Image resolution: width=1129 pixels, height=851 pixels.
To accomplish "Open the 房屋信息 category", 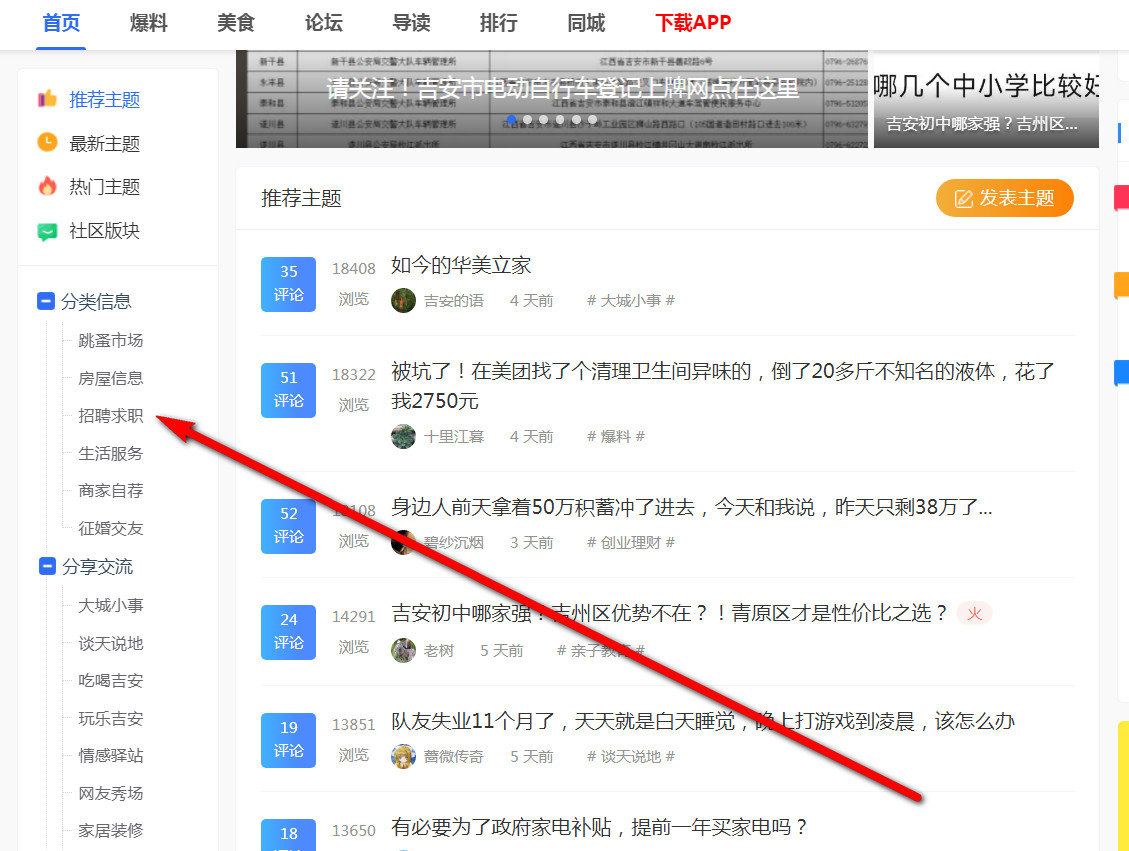I will pyautogui.click(x=111, y=378).
